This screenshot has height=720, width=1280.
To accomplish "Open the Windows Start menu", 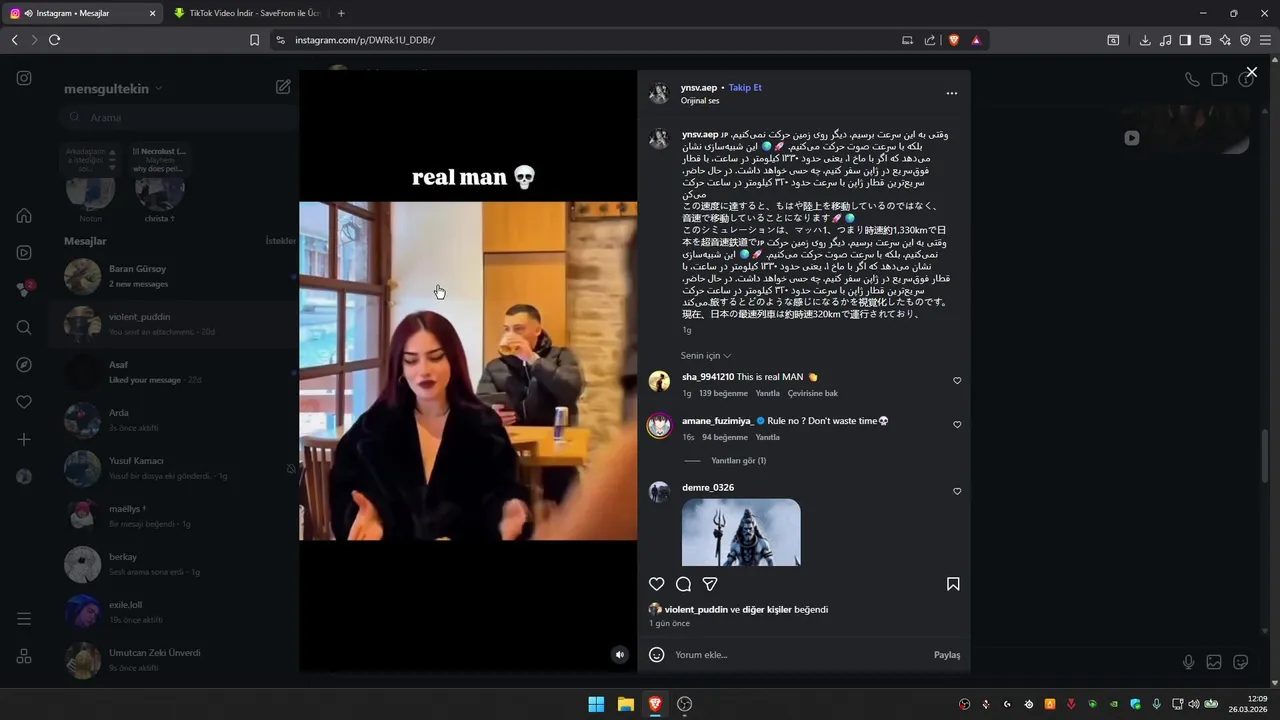I will pos(596,704).
